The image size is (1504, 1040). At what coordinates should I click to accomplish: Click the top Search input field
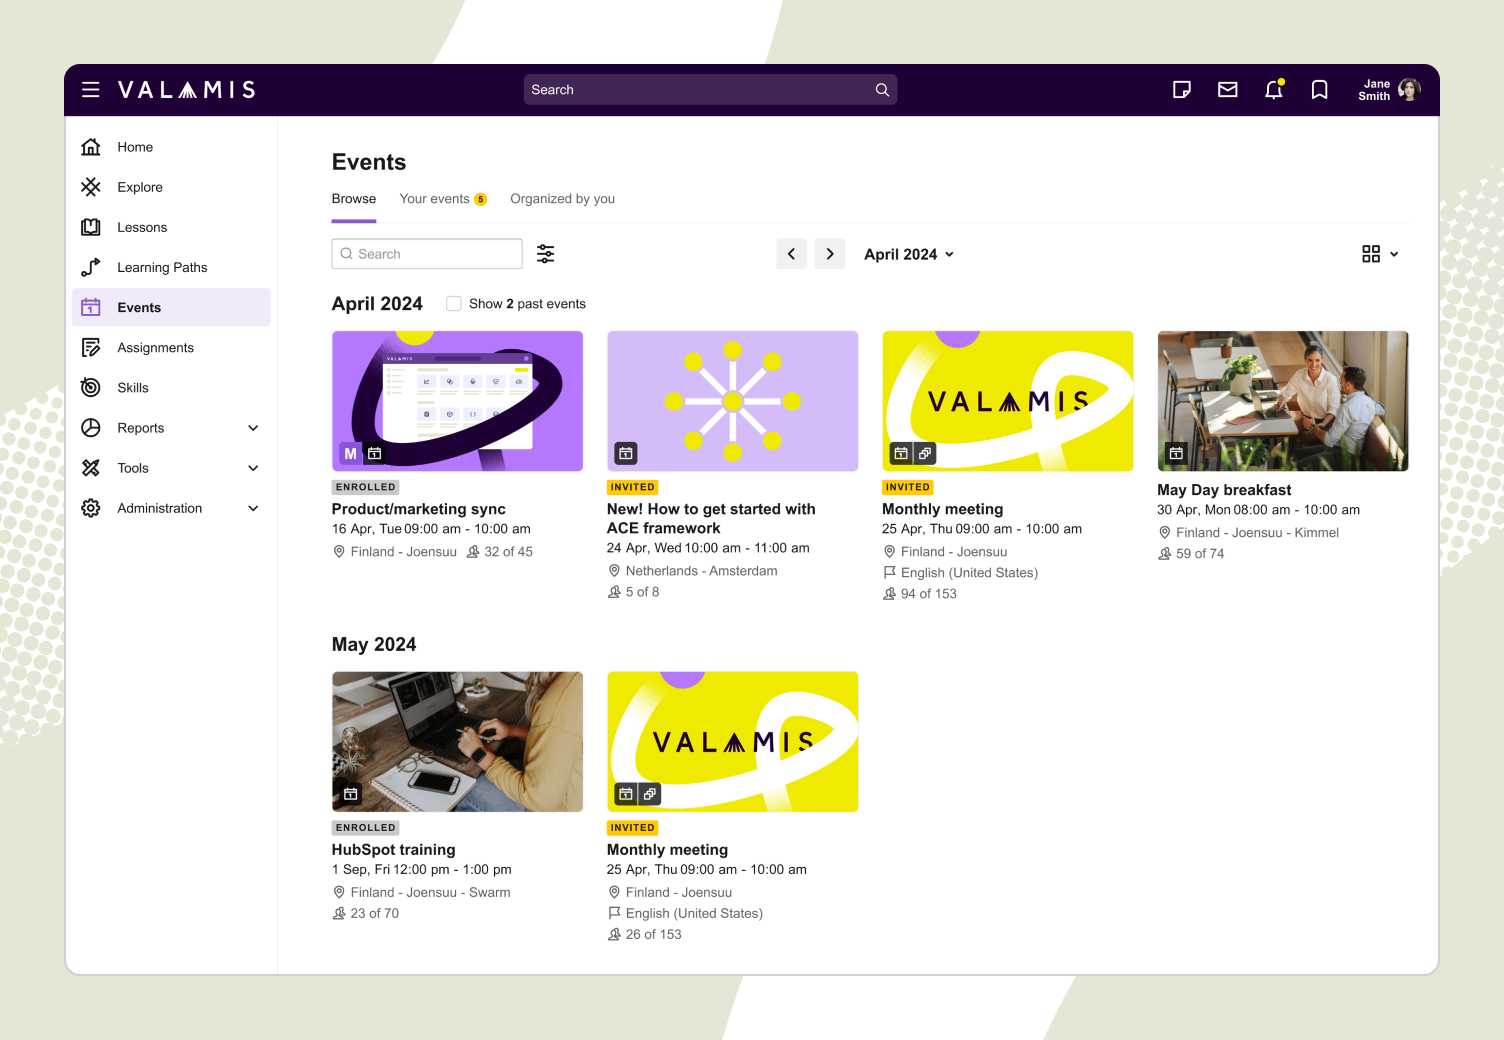coord(710,90)
